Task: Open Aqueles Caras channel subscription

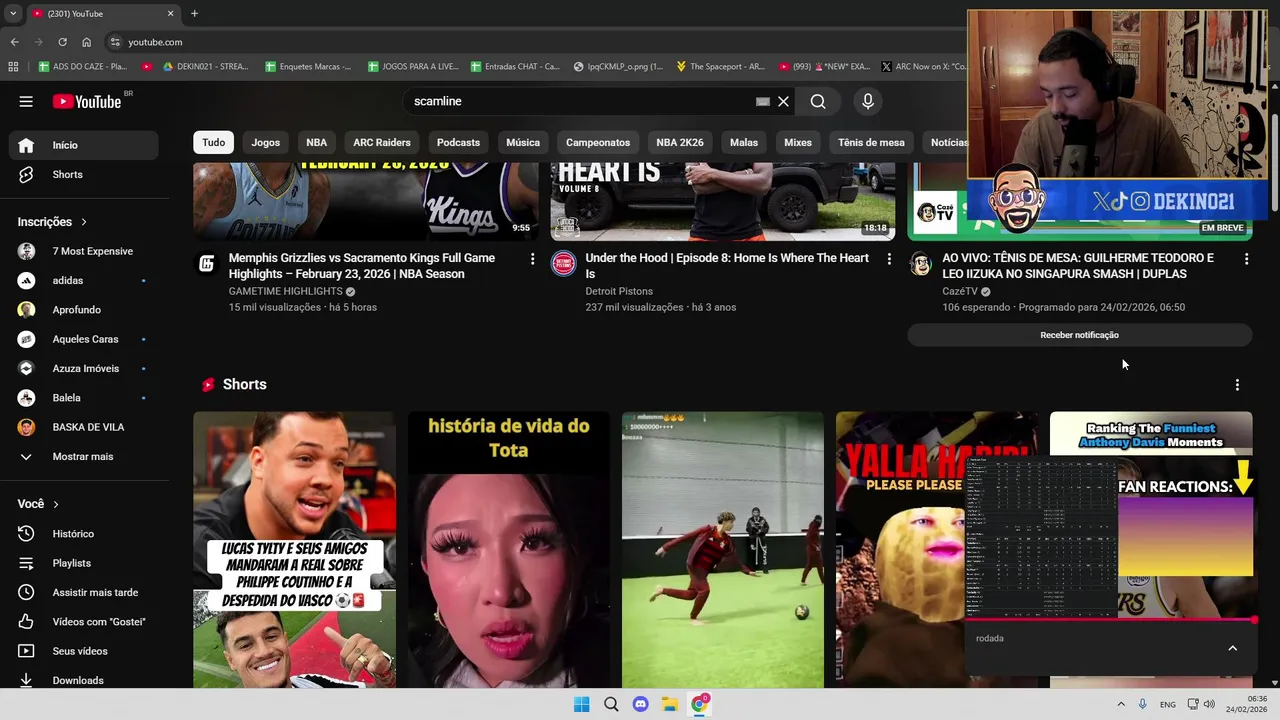Action: click(84, 339)
